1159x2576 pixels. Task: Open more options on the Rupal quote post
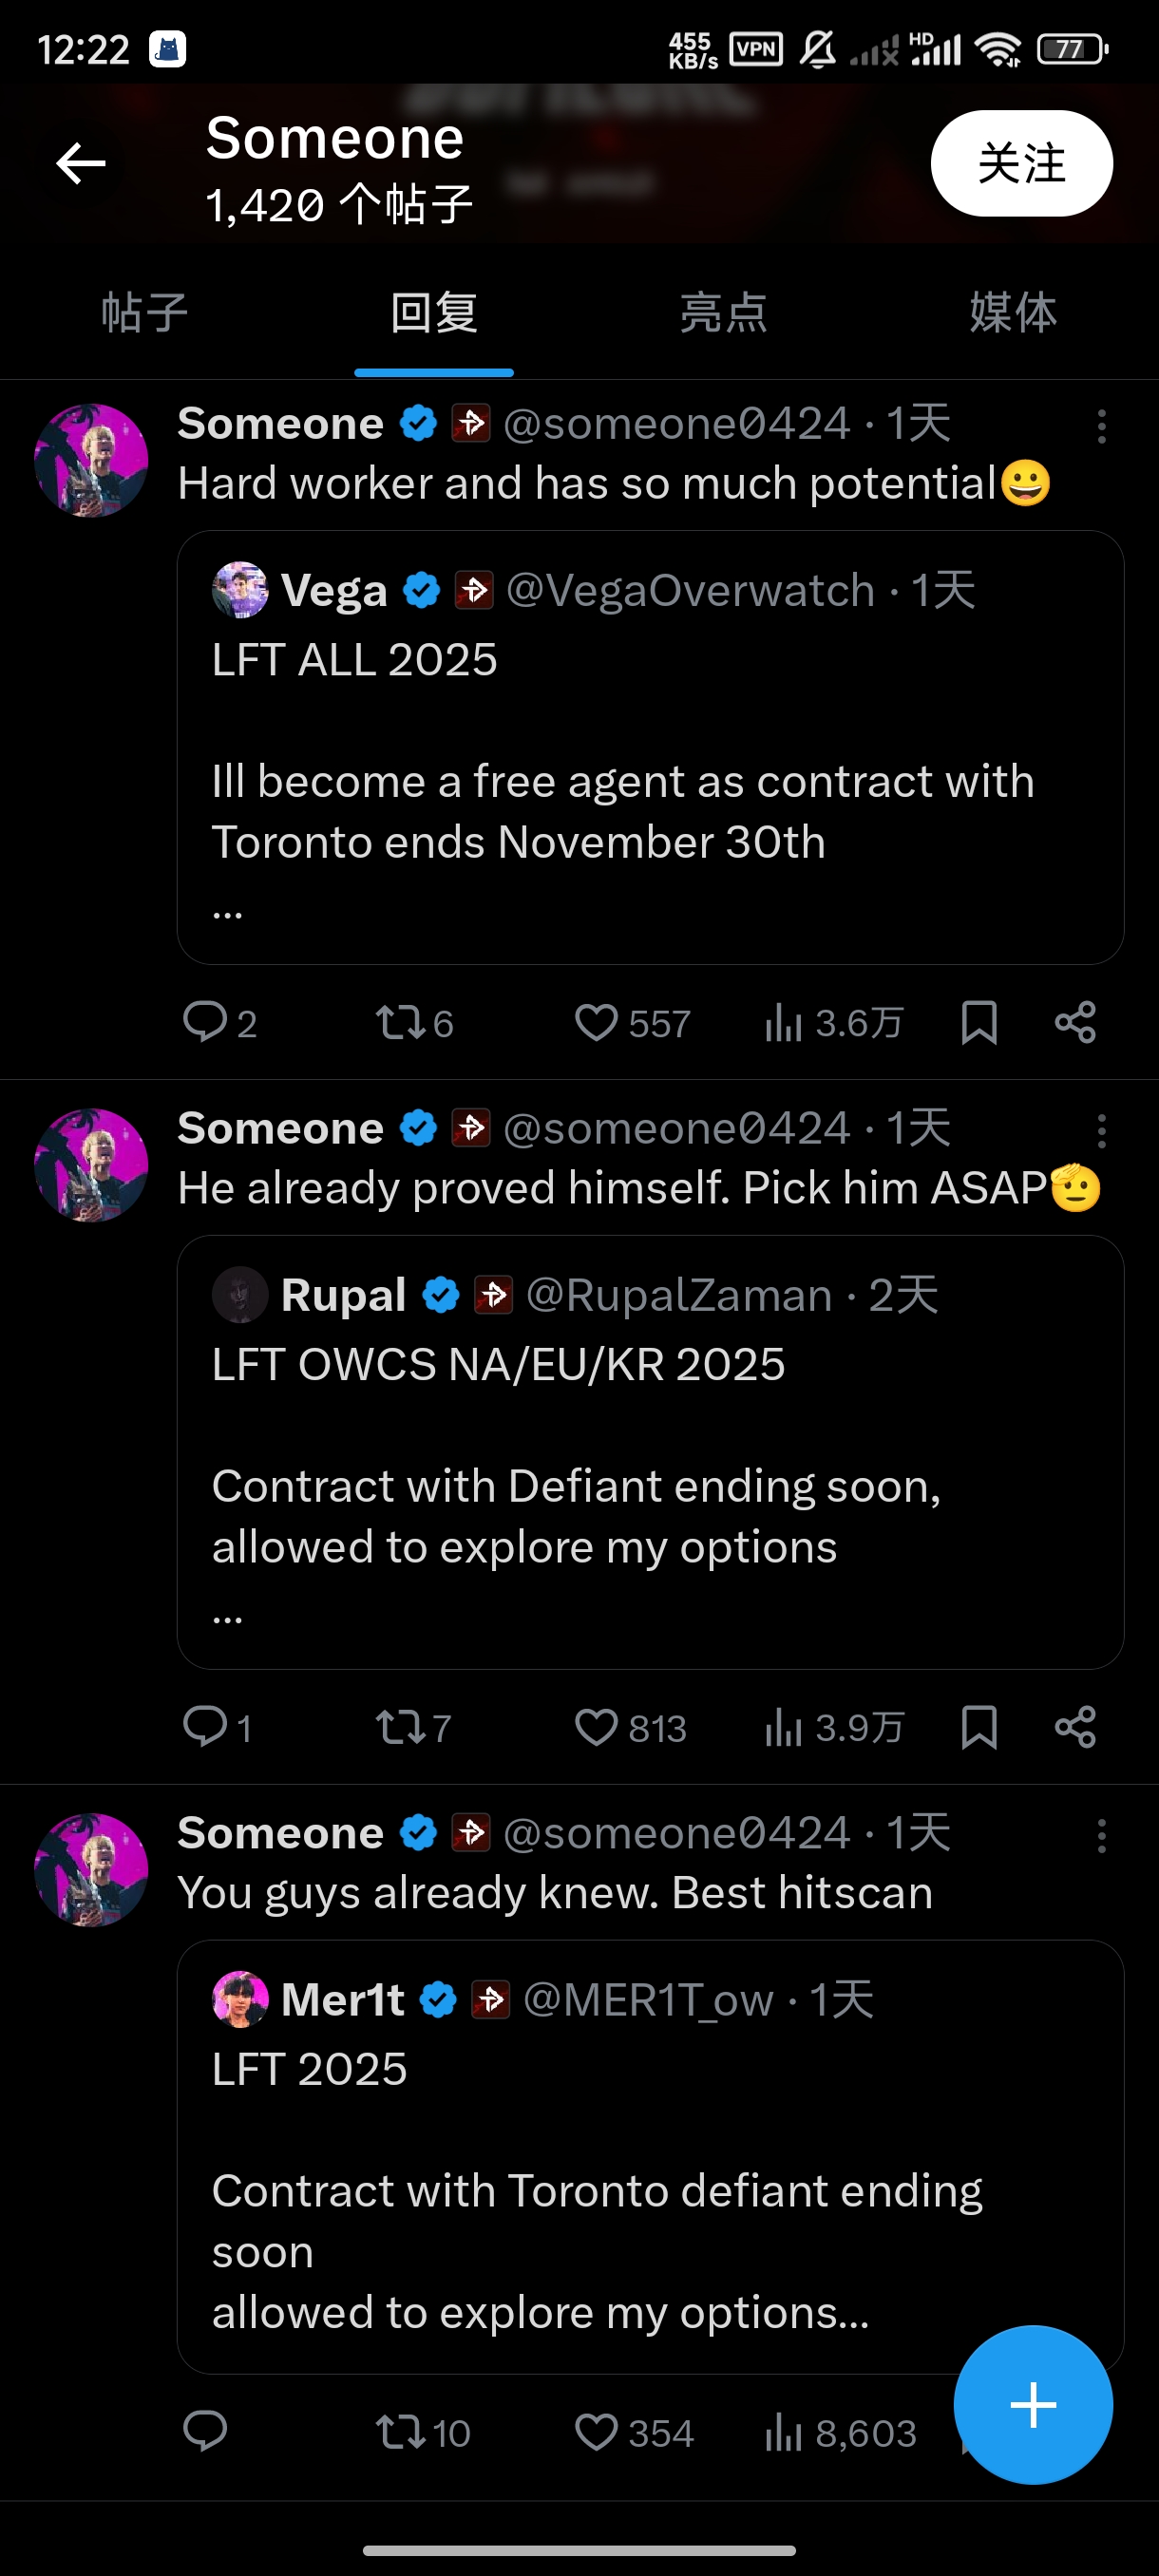tap(1101, 1132)
